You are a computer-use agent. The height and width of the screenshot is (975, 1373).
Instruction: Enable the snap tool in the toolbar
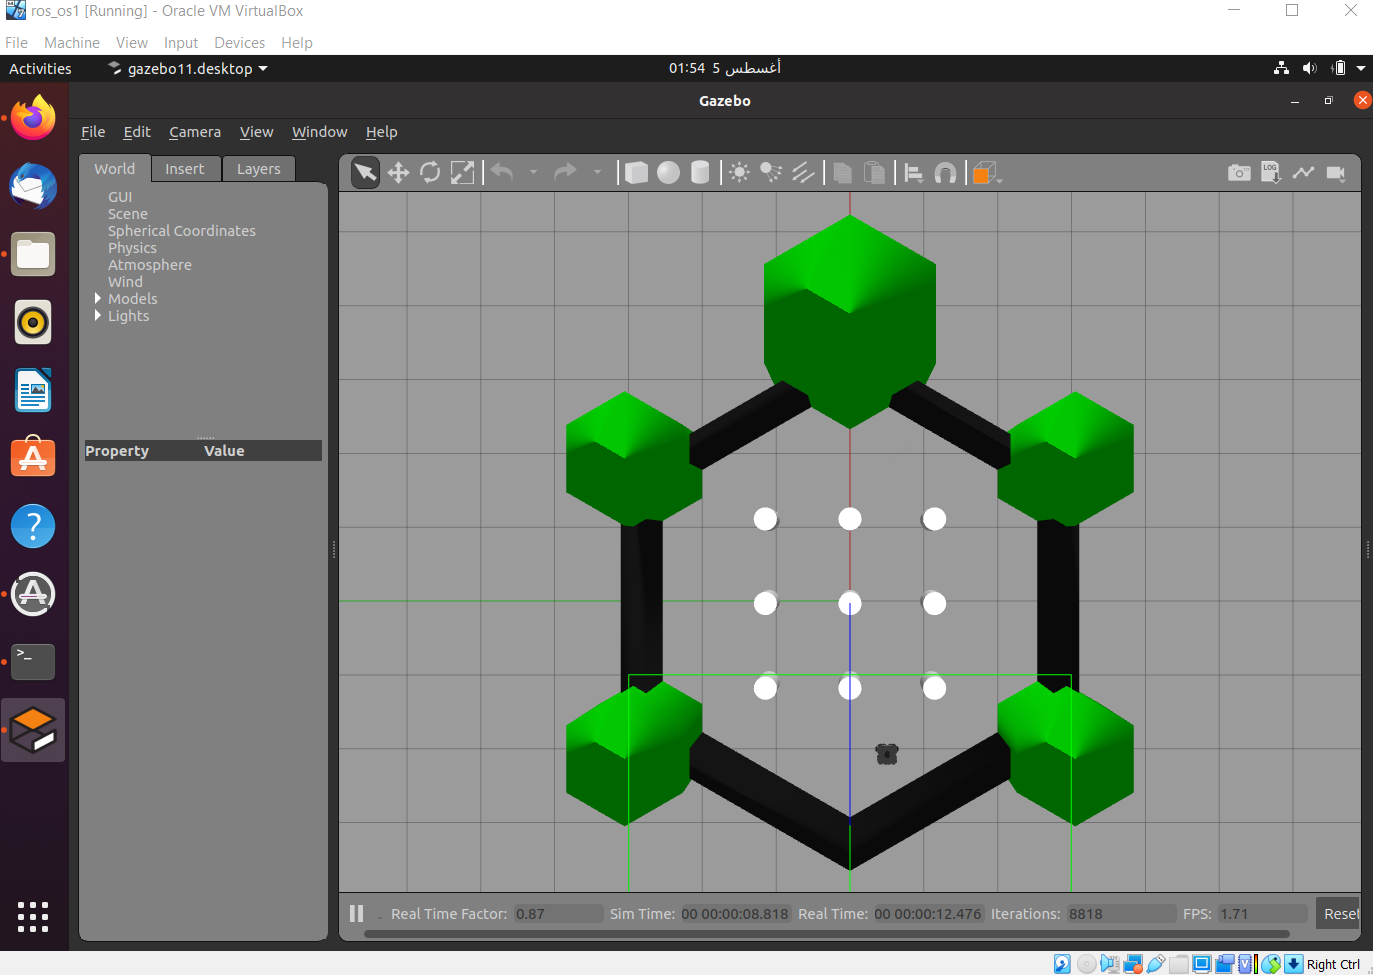(x=945, y=172)
